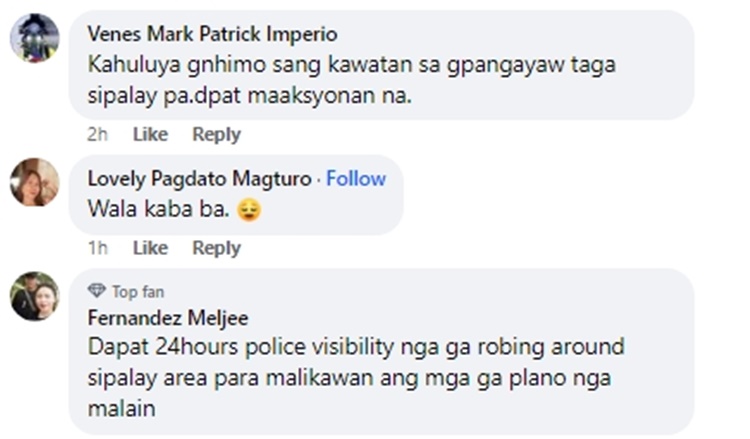Open the Venes Mark Patrick Imperio name link

point(212,34)
